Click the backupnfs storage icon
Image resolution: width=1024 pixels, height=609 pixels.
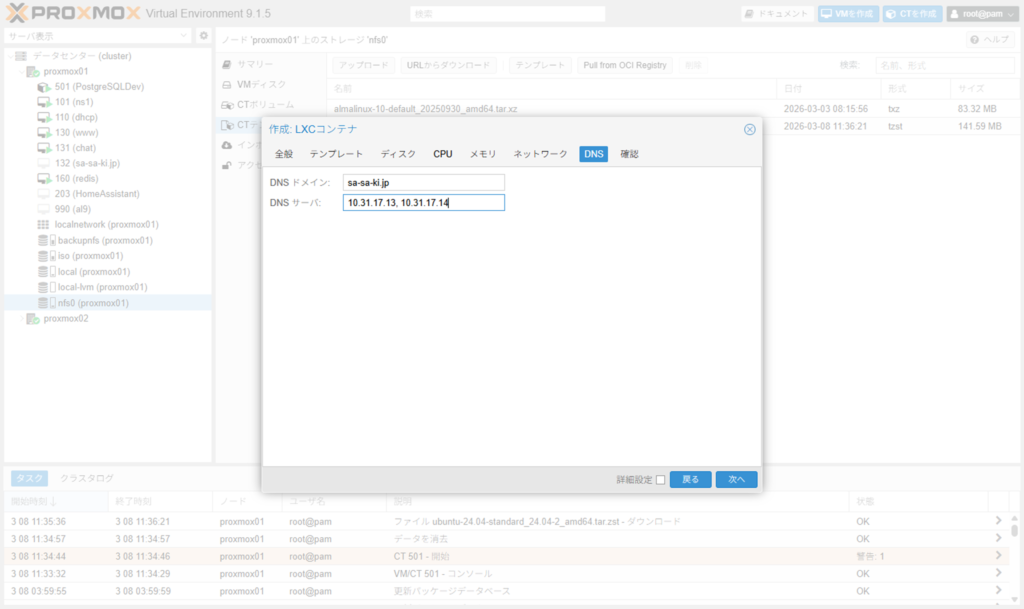tap(44, 241)
